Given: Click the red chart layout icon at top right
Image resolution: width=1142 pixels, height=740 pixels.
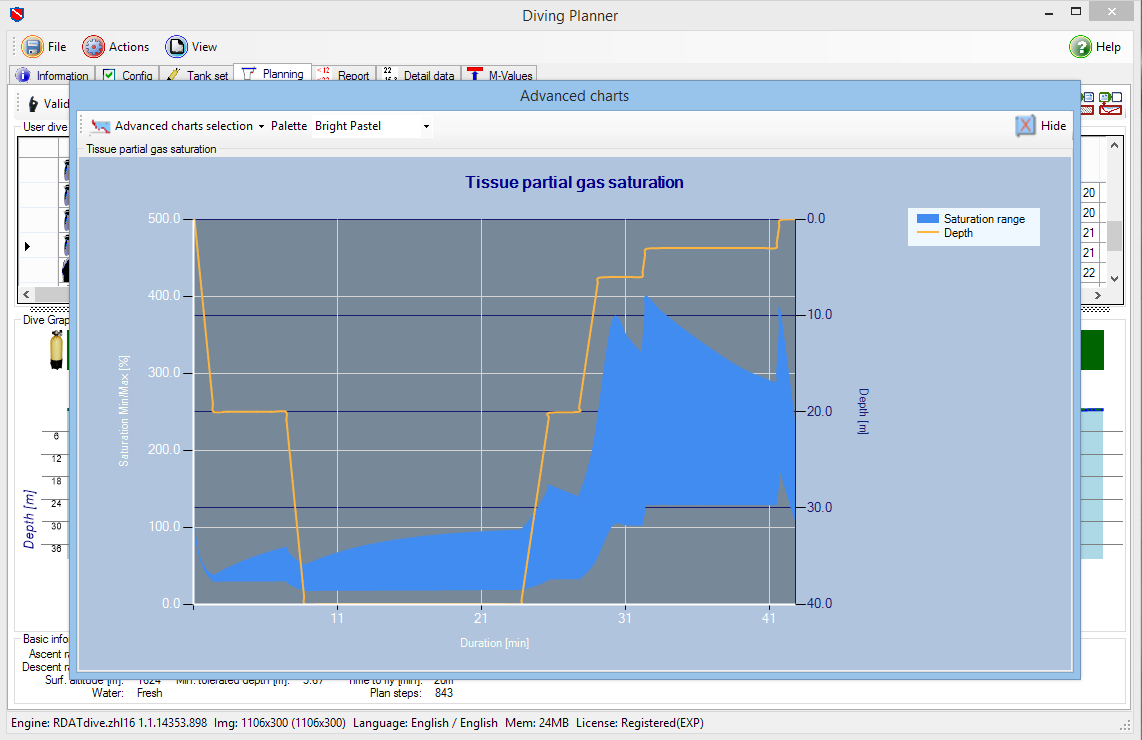Looking at the screenshot, I should (x=1109, y=109).
